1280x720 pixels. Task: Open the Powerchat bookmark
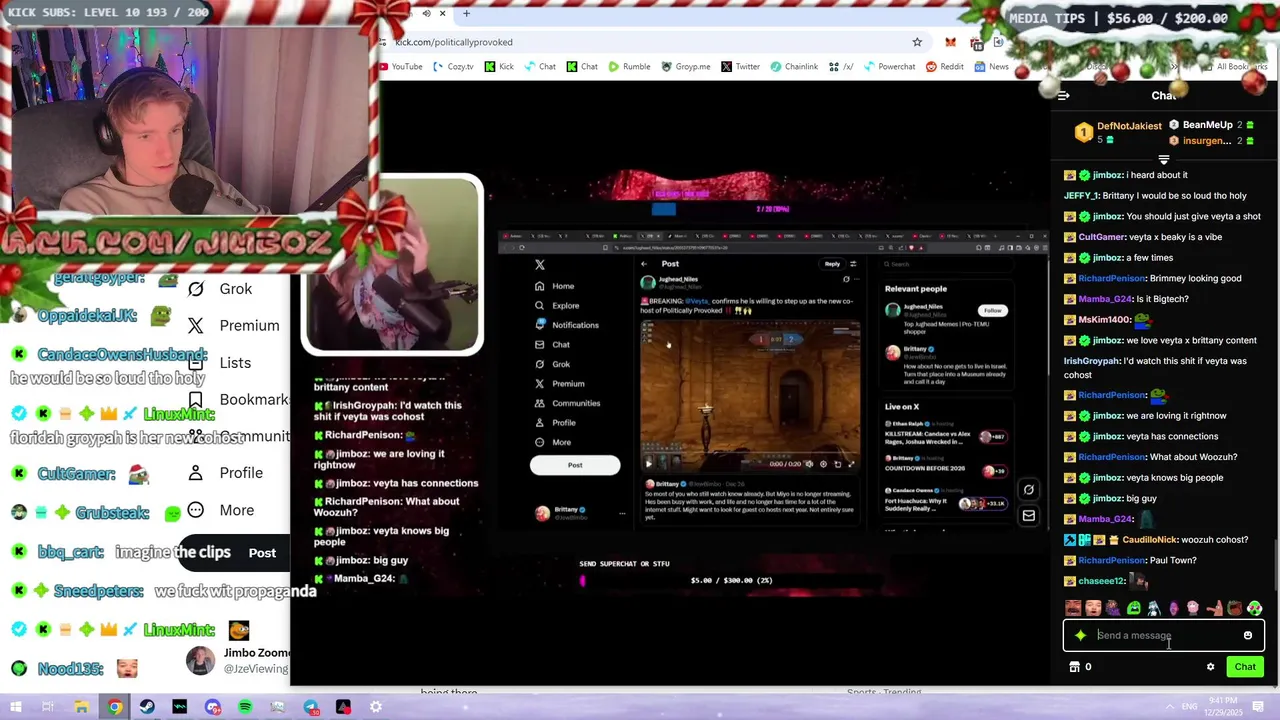(x=889, y=67)
